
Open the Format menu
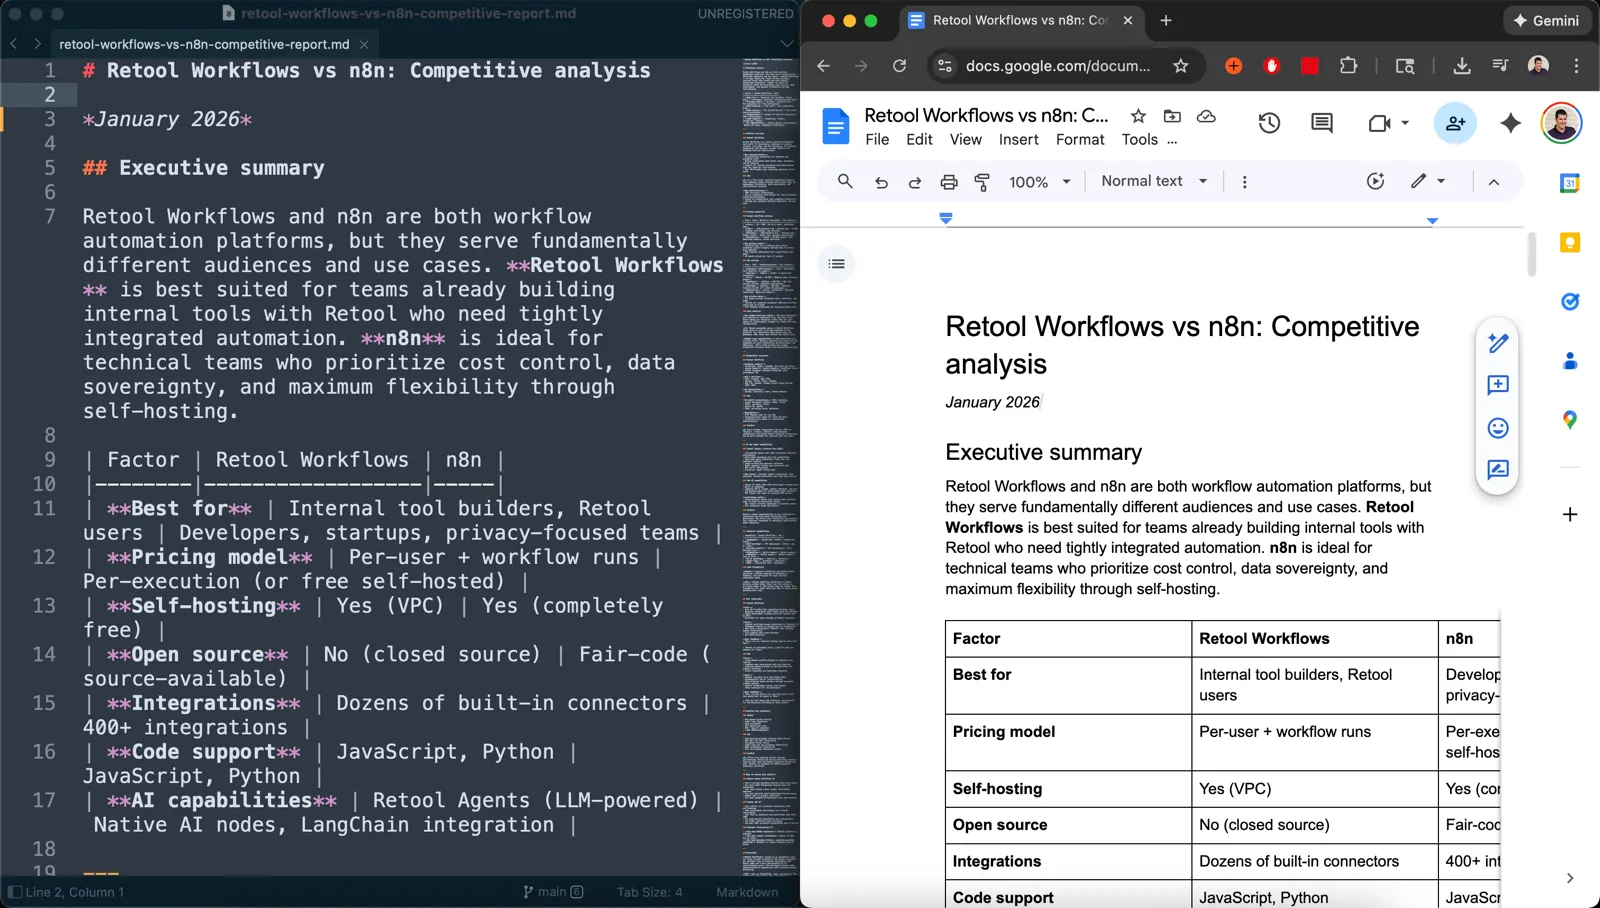click(1079, 139)
